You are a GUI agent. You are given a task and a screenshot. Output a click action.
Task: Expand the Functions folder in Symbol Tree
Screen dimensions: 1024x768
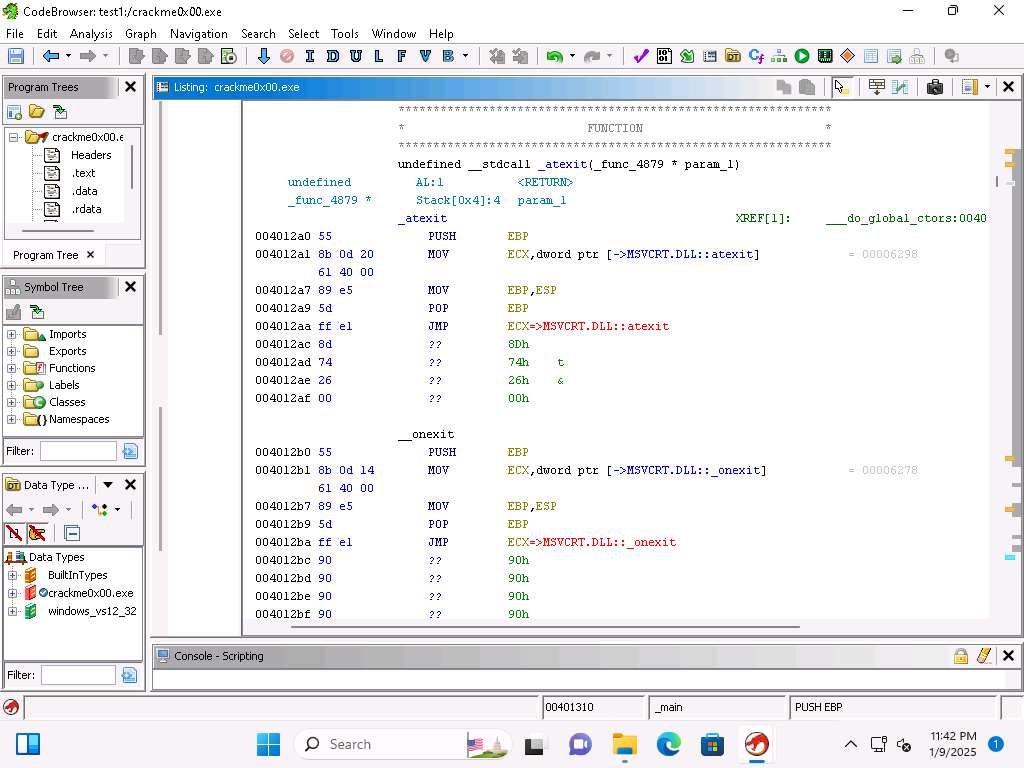click(12, 368)
